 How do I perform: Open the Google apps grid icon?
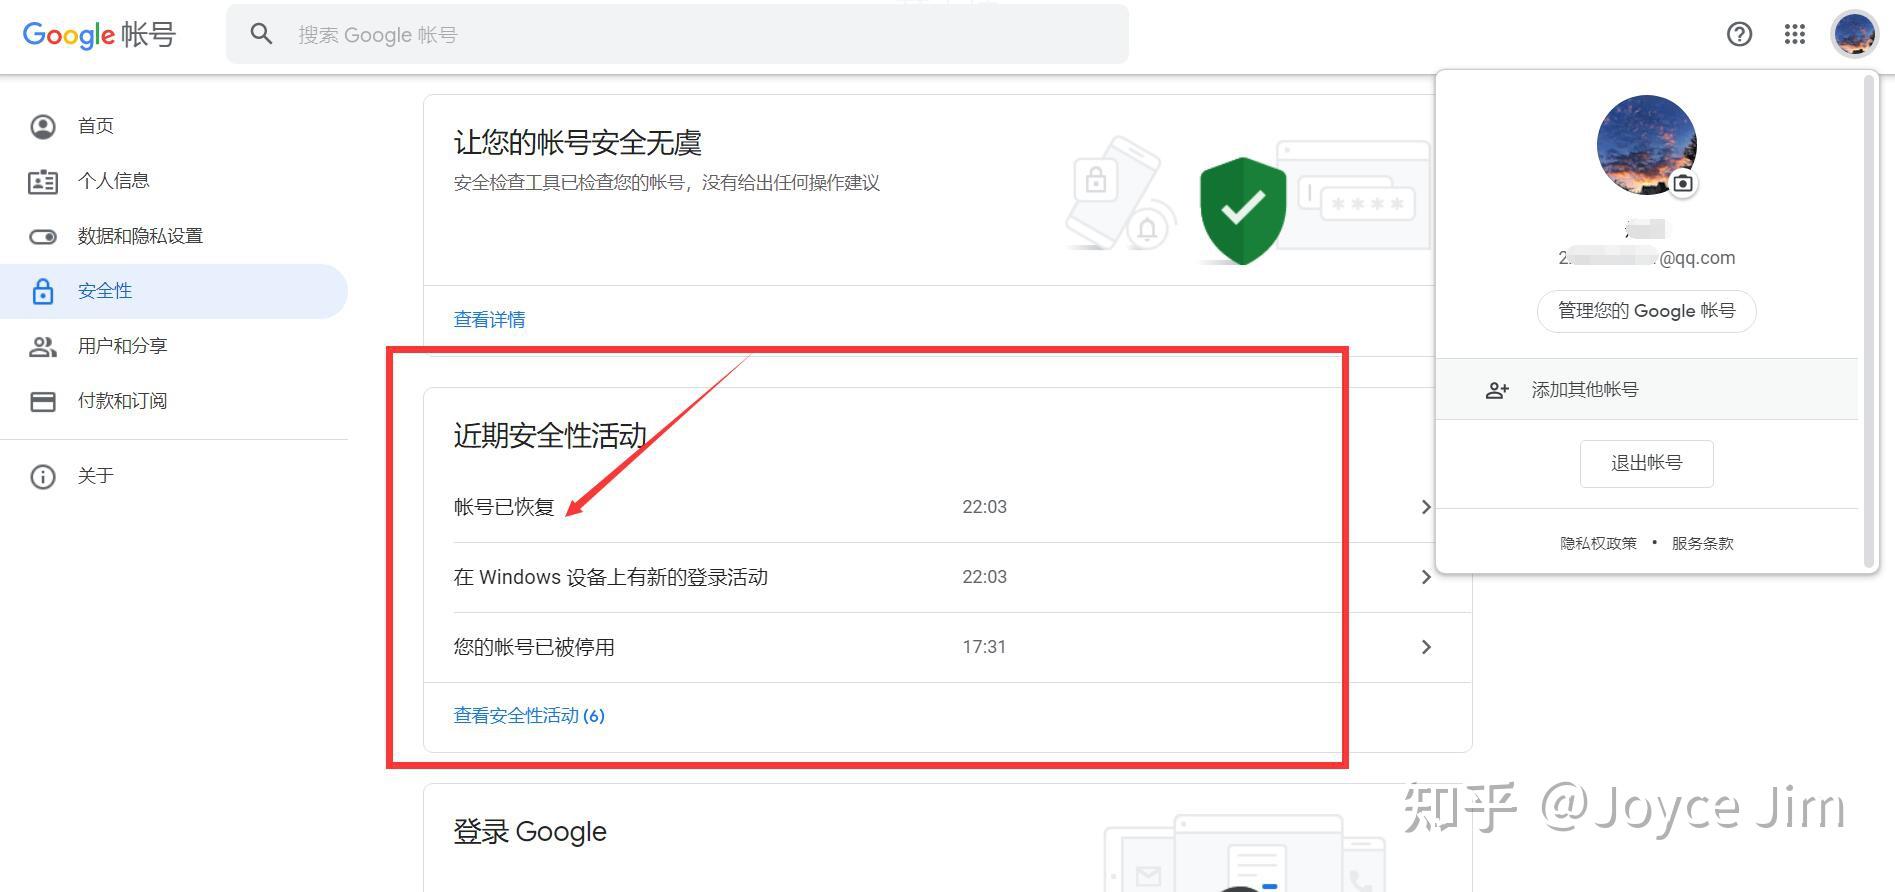click(x=1795, y=35)
